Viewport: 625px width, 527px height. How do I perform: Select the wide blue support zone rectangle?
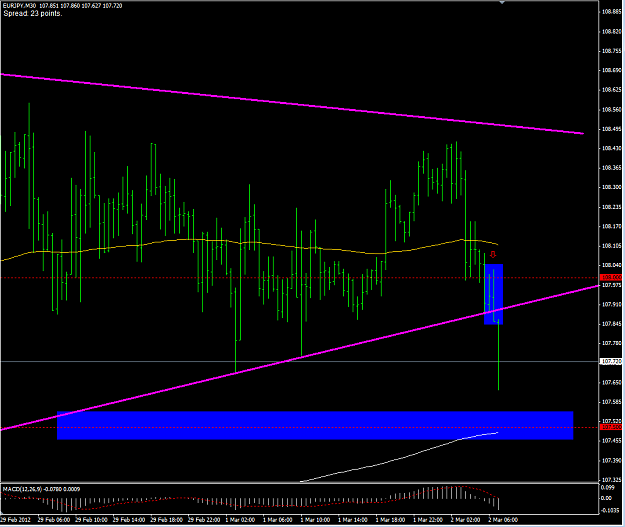(x=315, y=425)
